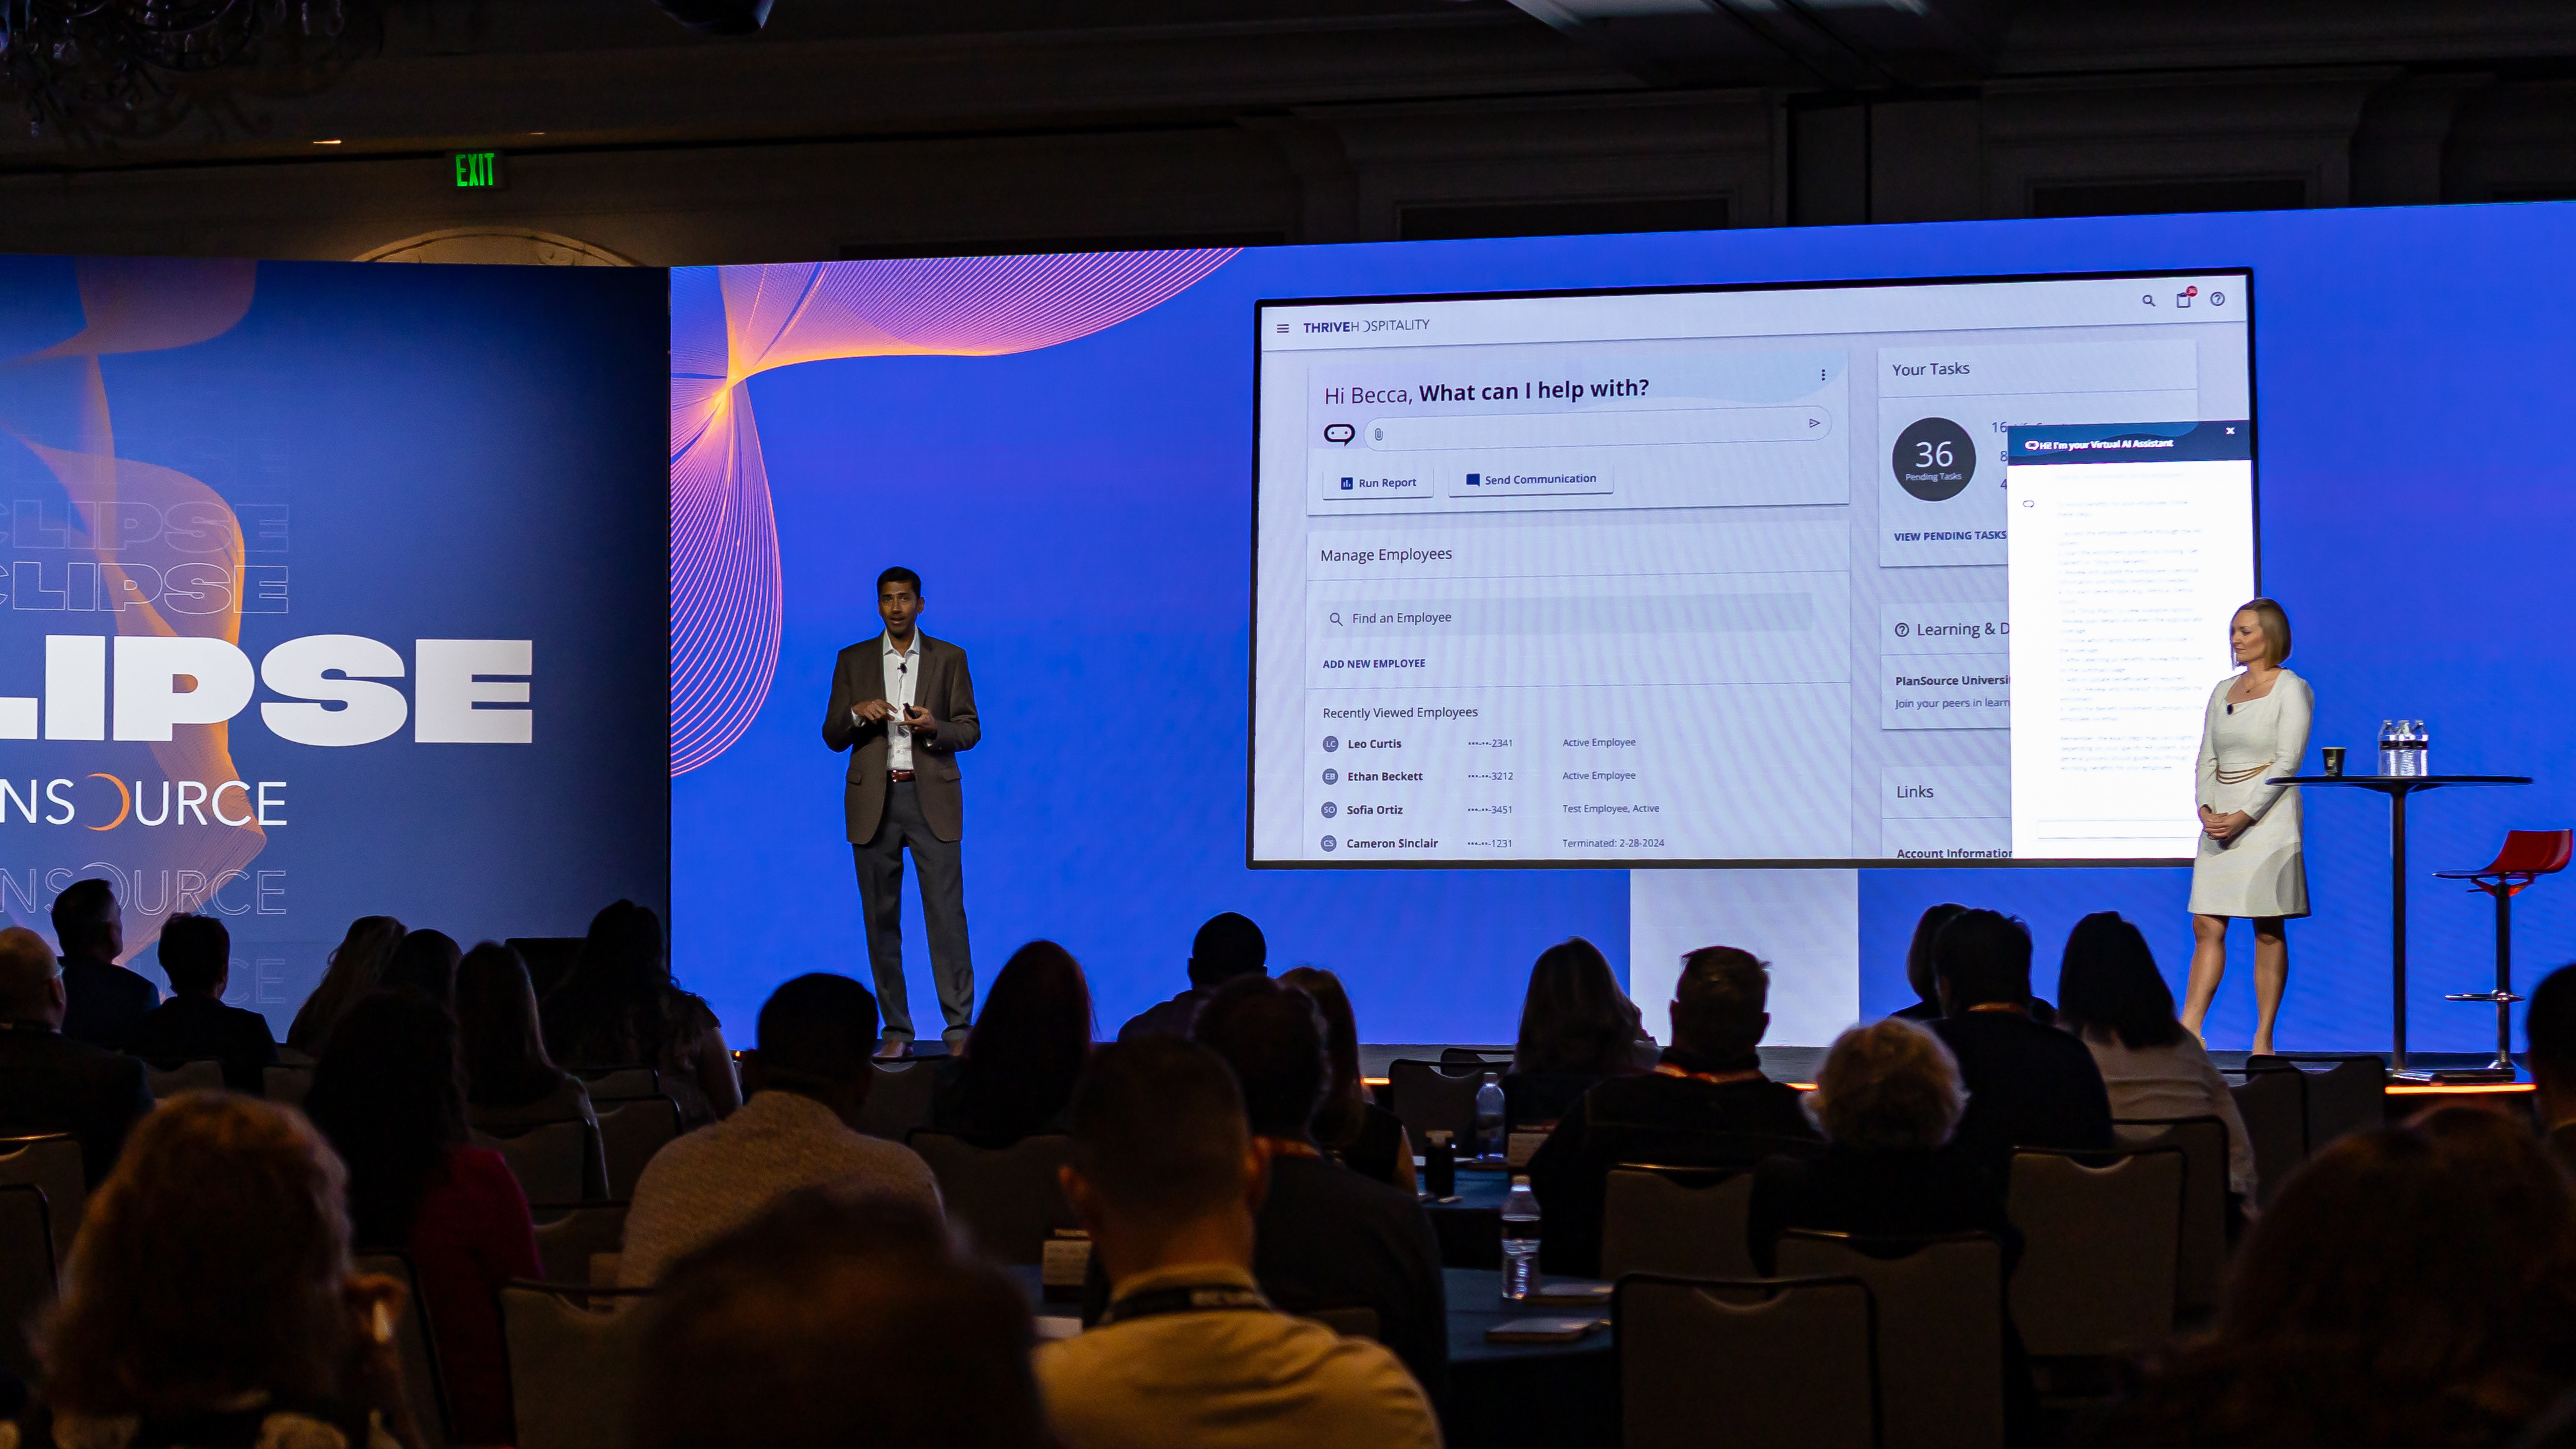
Task: Click the Manage Employees heading
Action: [x=1386, y=555]
